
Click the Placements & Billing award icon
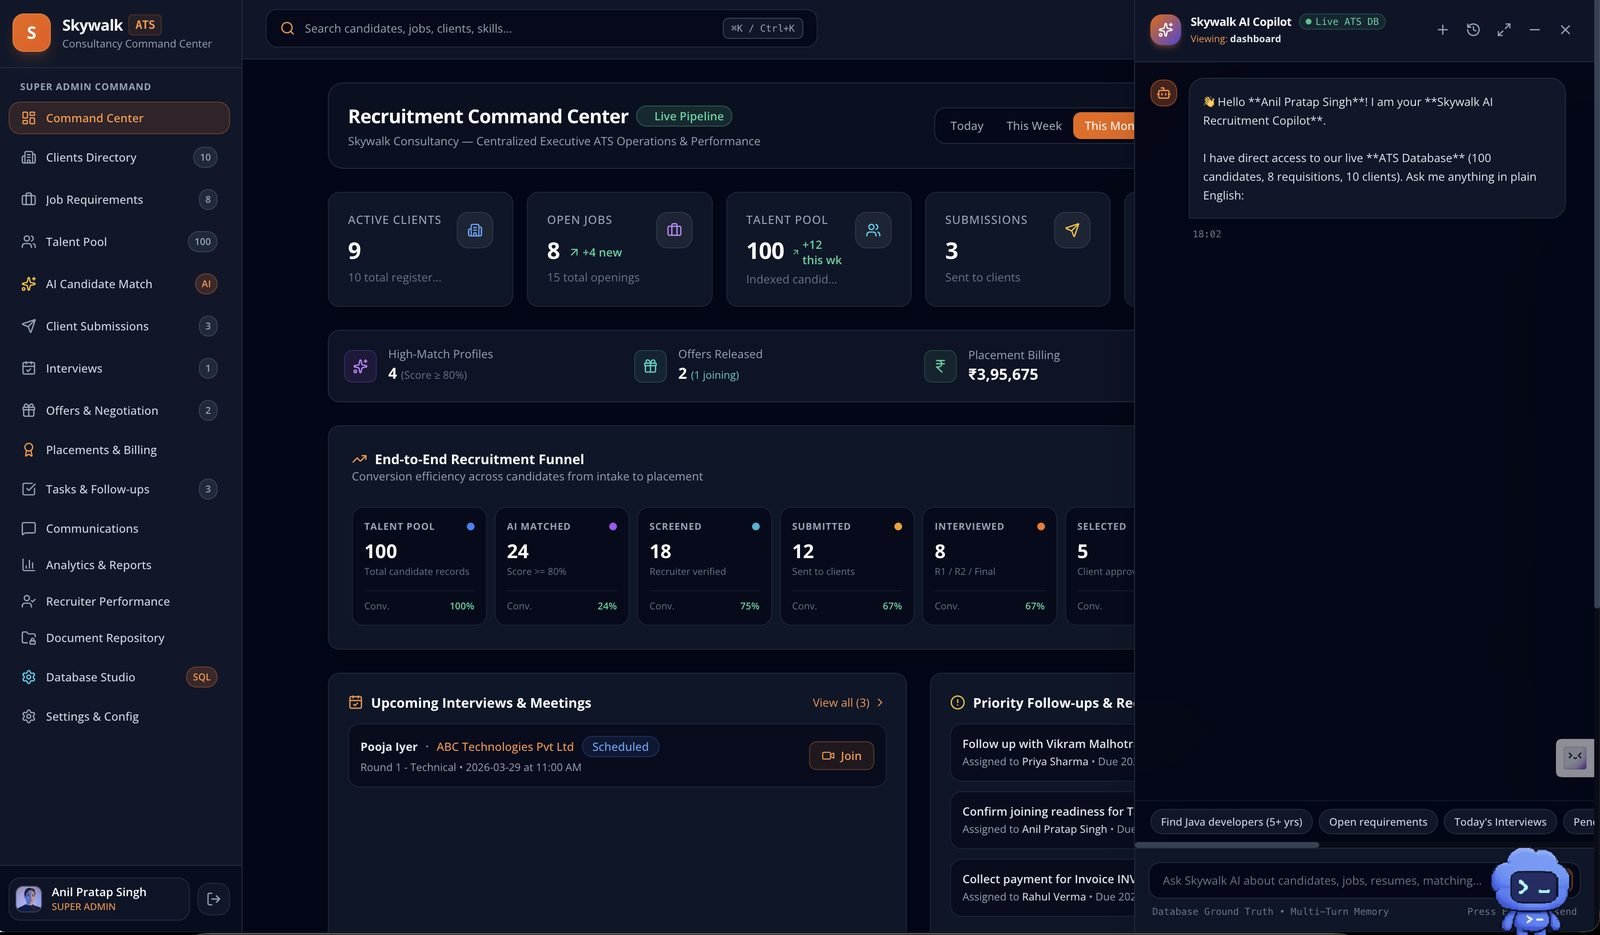pos(29,450)
